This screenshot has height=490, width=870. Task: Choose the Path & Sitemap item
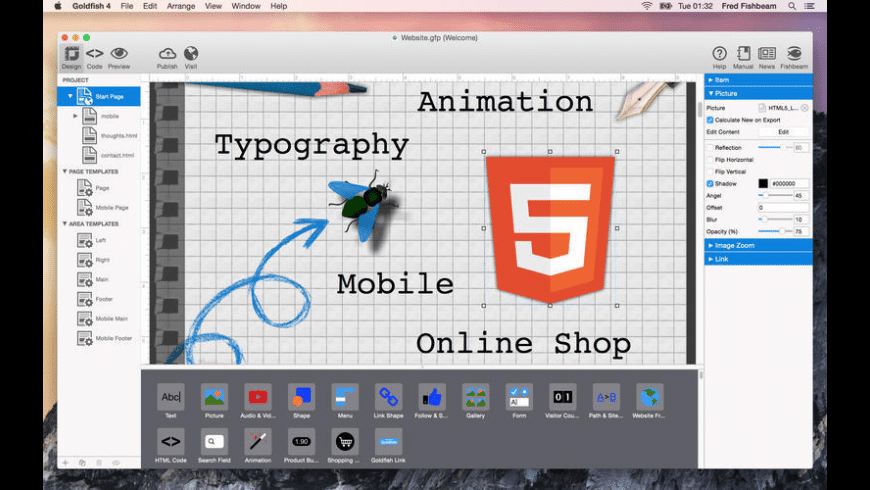pos(606,401)
